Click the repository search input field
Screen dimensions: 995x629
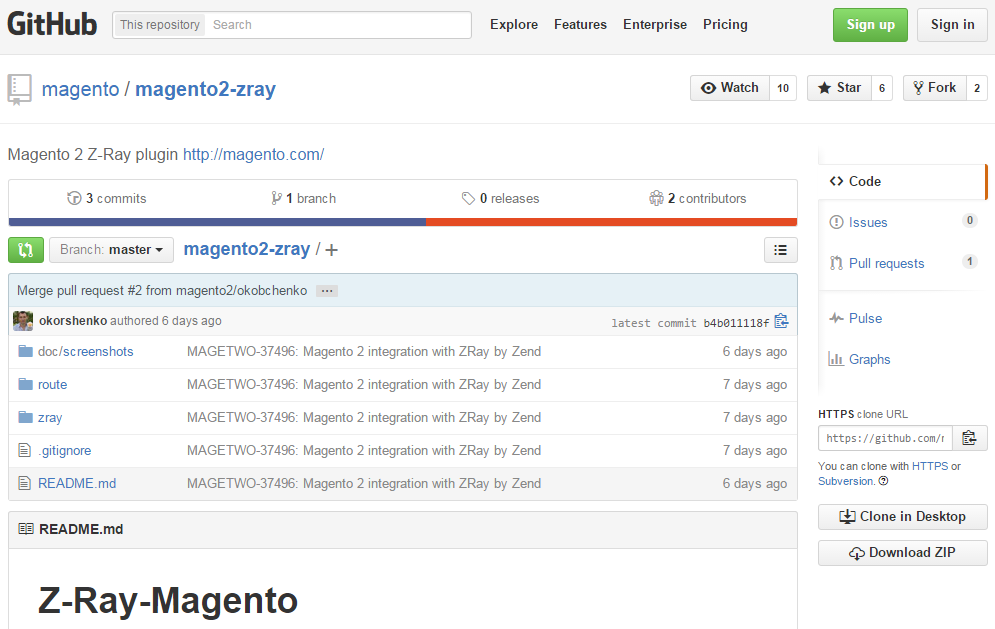[339, 25]
